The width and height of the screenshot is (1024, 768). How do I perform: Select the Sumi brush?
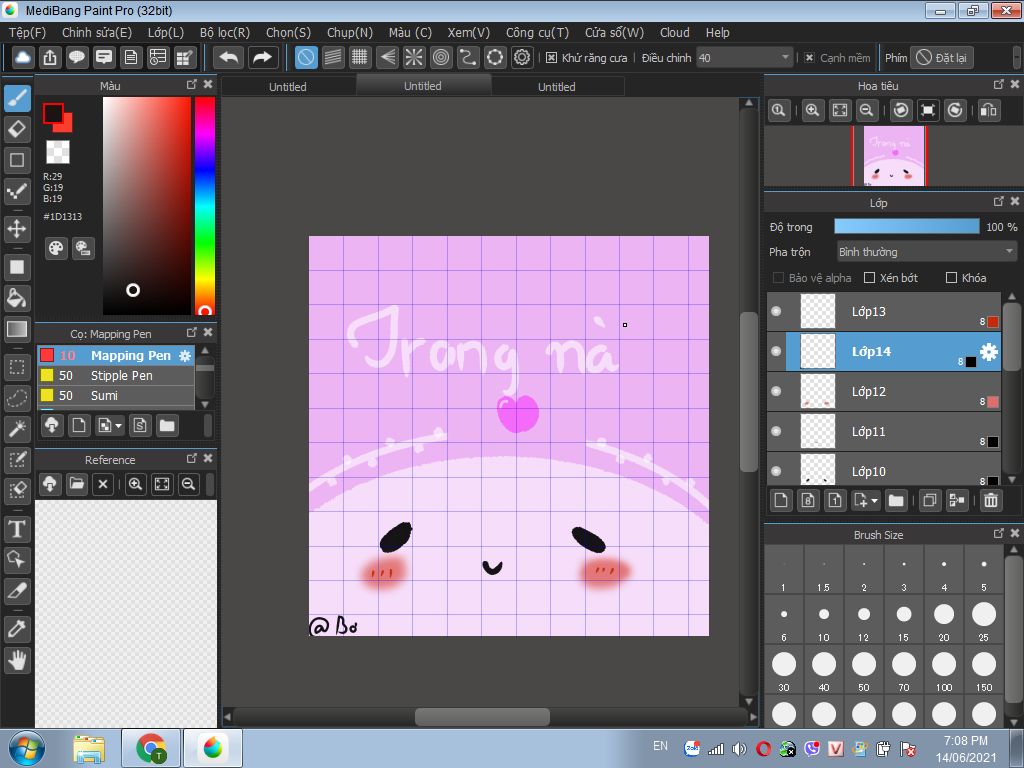point(116,395)
